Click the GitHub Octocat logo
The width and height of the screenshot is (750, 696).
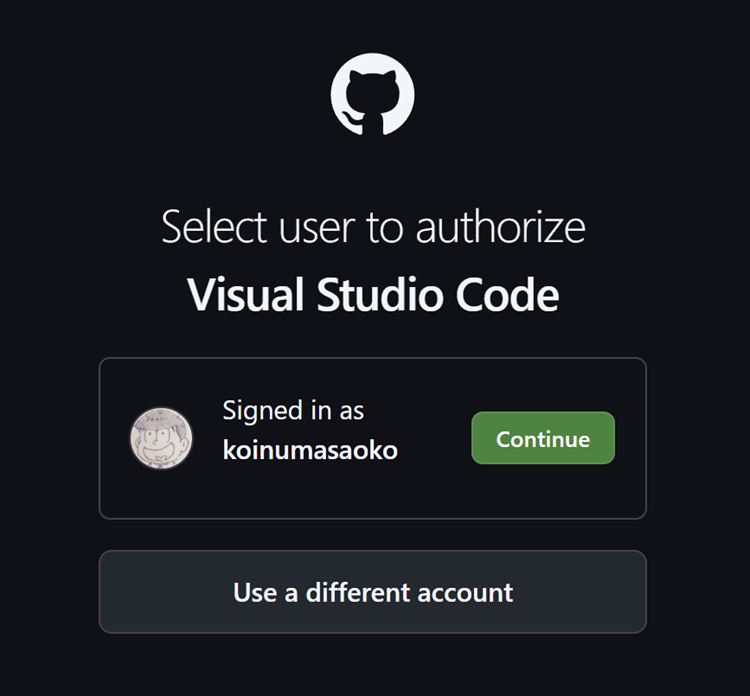373,94
